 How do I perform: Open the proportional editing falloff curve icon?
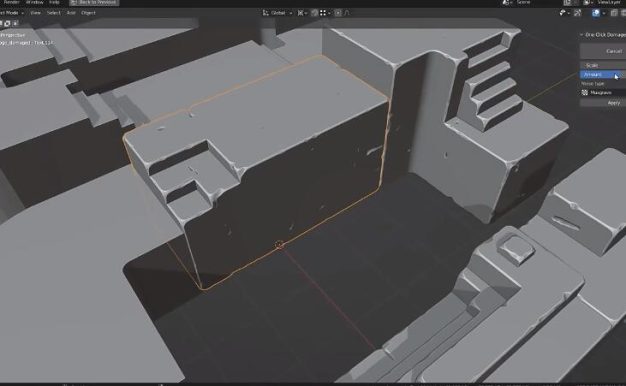pos(347,13)
